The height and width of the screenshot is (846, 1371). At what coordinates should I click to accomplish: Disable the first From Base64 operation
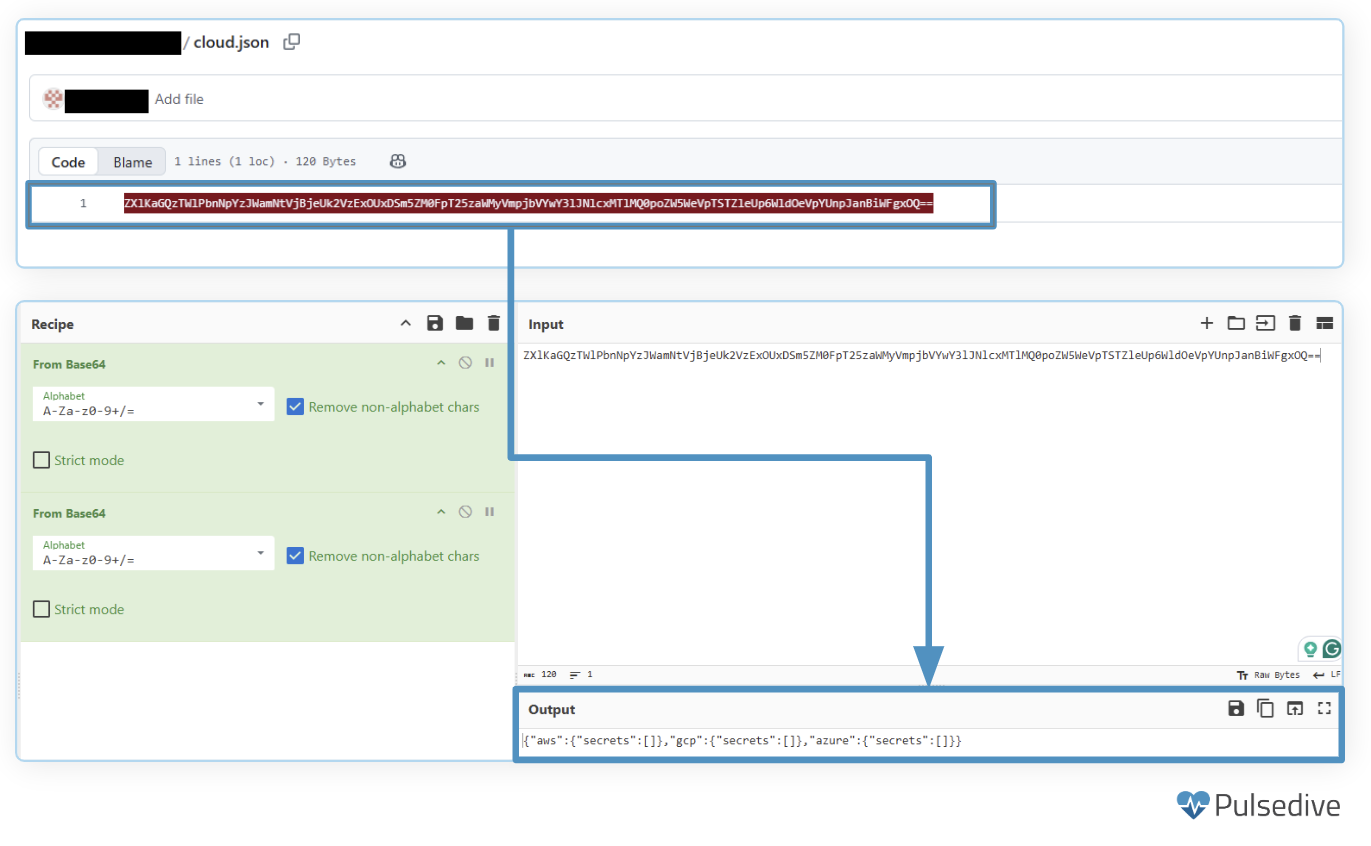pyautogui.click(x=465, y=363)
